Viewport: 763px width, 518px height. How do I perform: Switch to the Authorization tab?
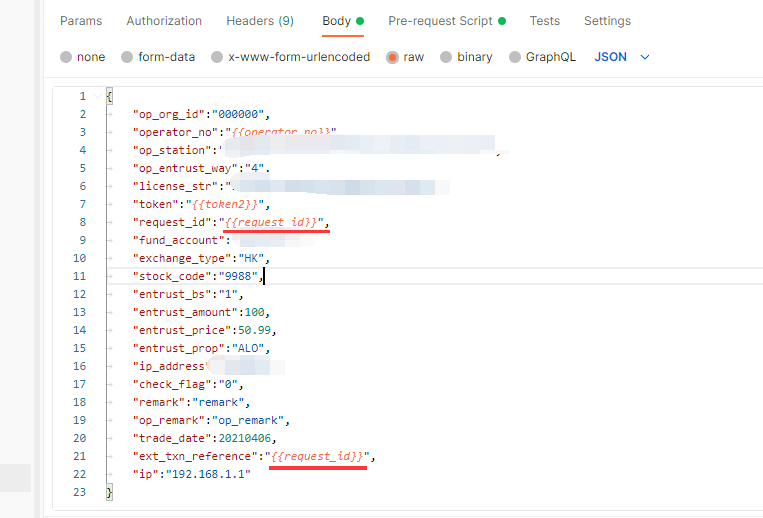pos(164,21)
